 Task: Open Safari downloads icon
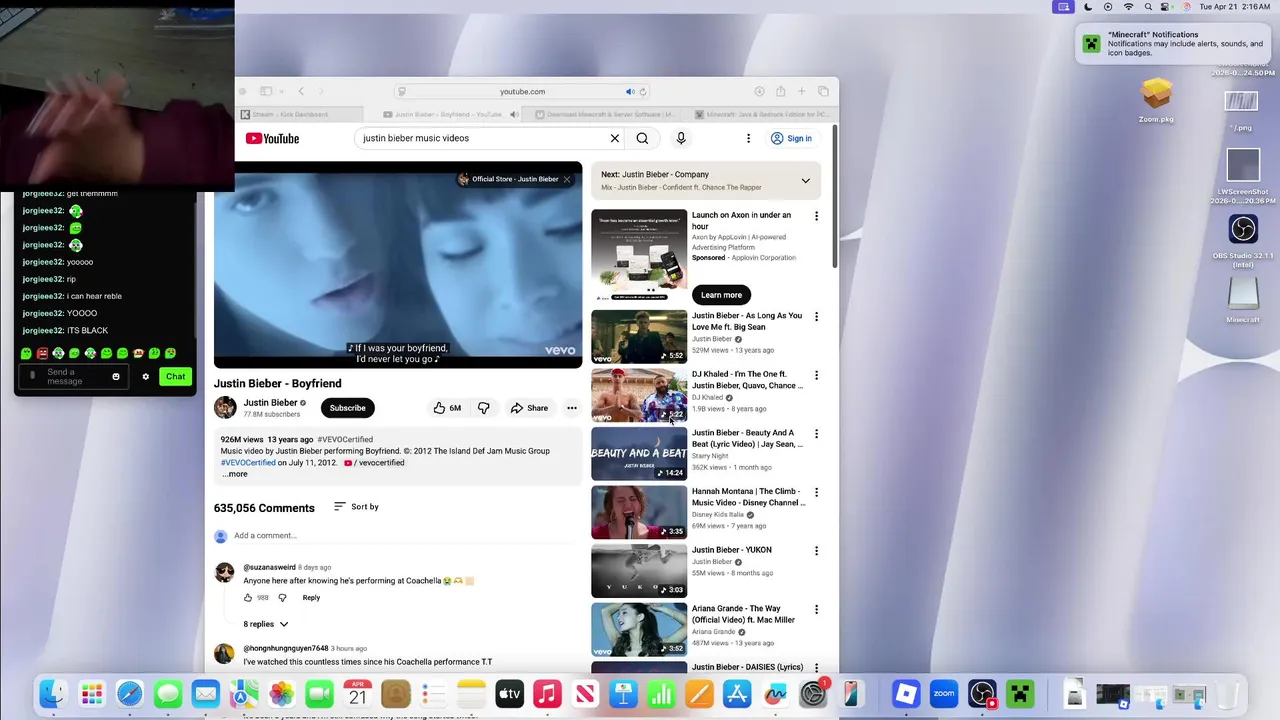(x=759, y=91)
